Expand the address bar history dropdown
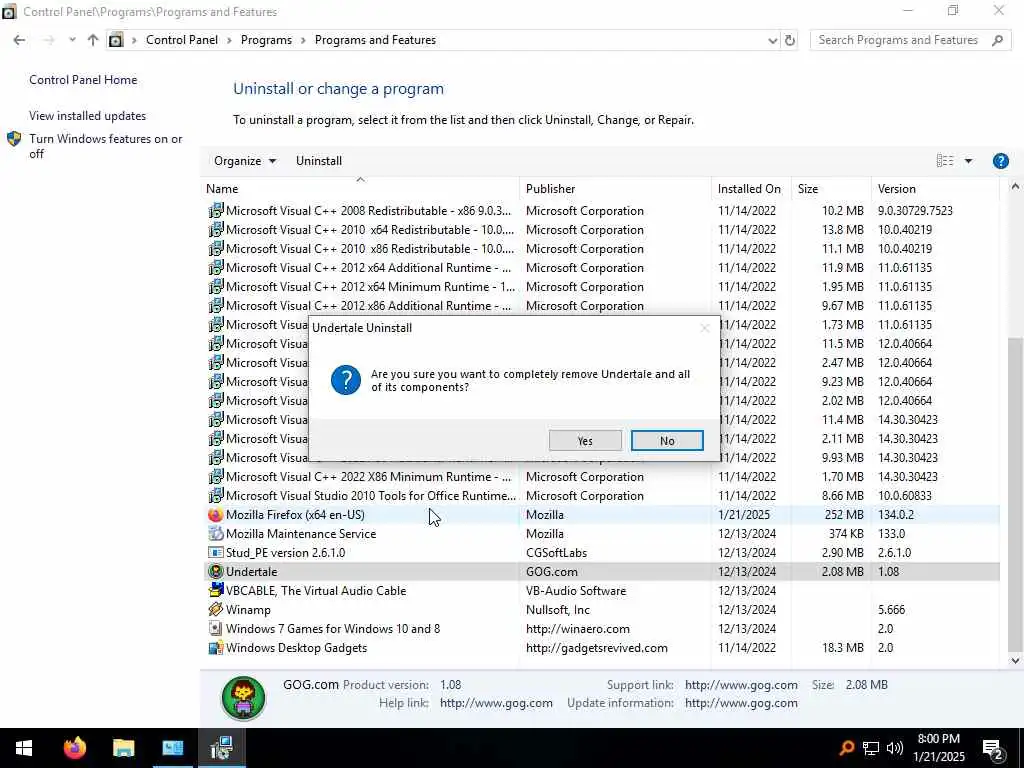Viewport: 1024px width, 768px height. [773, 40]
